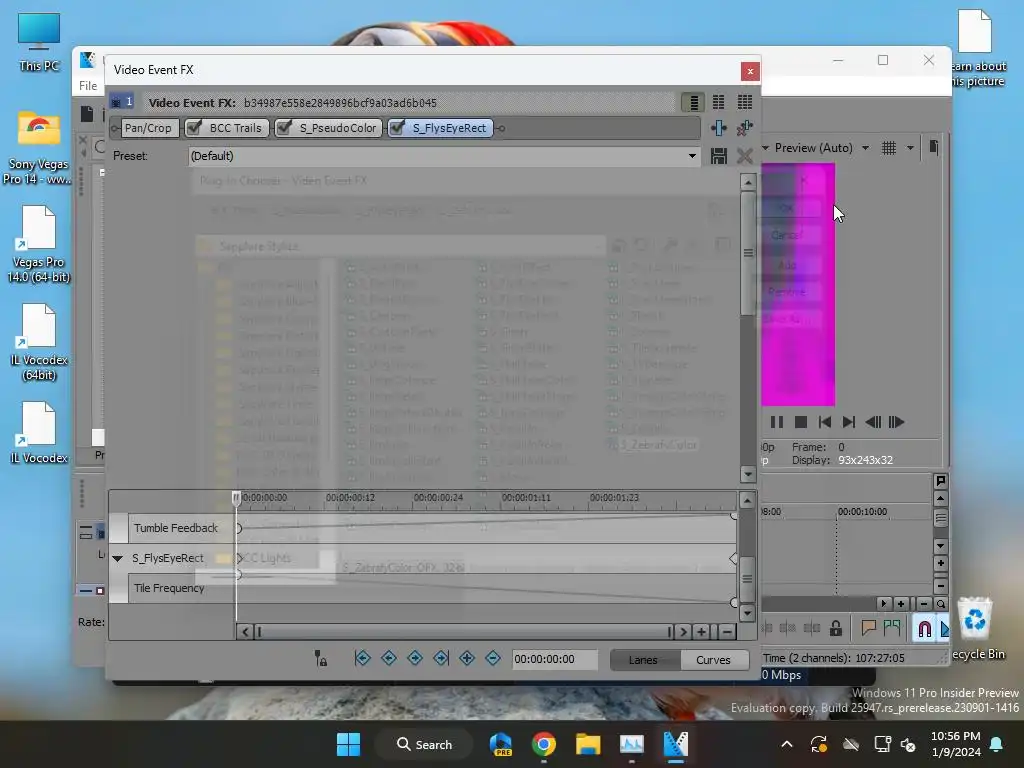Click the FX parameter pane up arrow
Screen dimensions: 1024x768
pos(748,182)
